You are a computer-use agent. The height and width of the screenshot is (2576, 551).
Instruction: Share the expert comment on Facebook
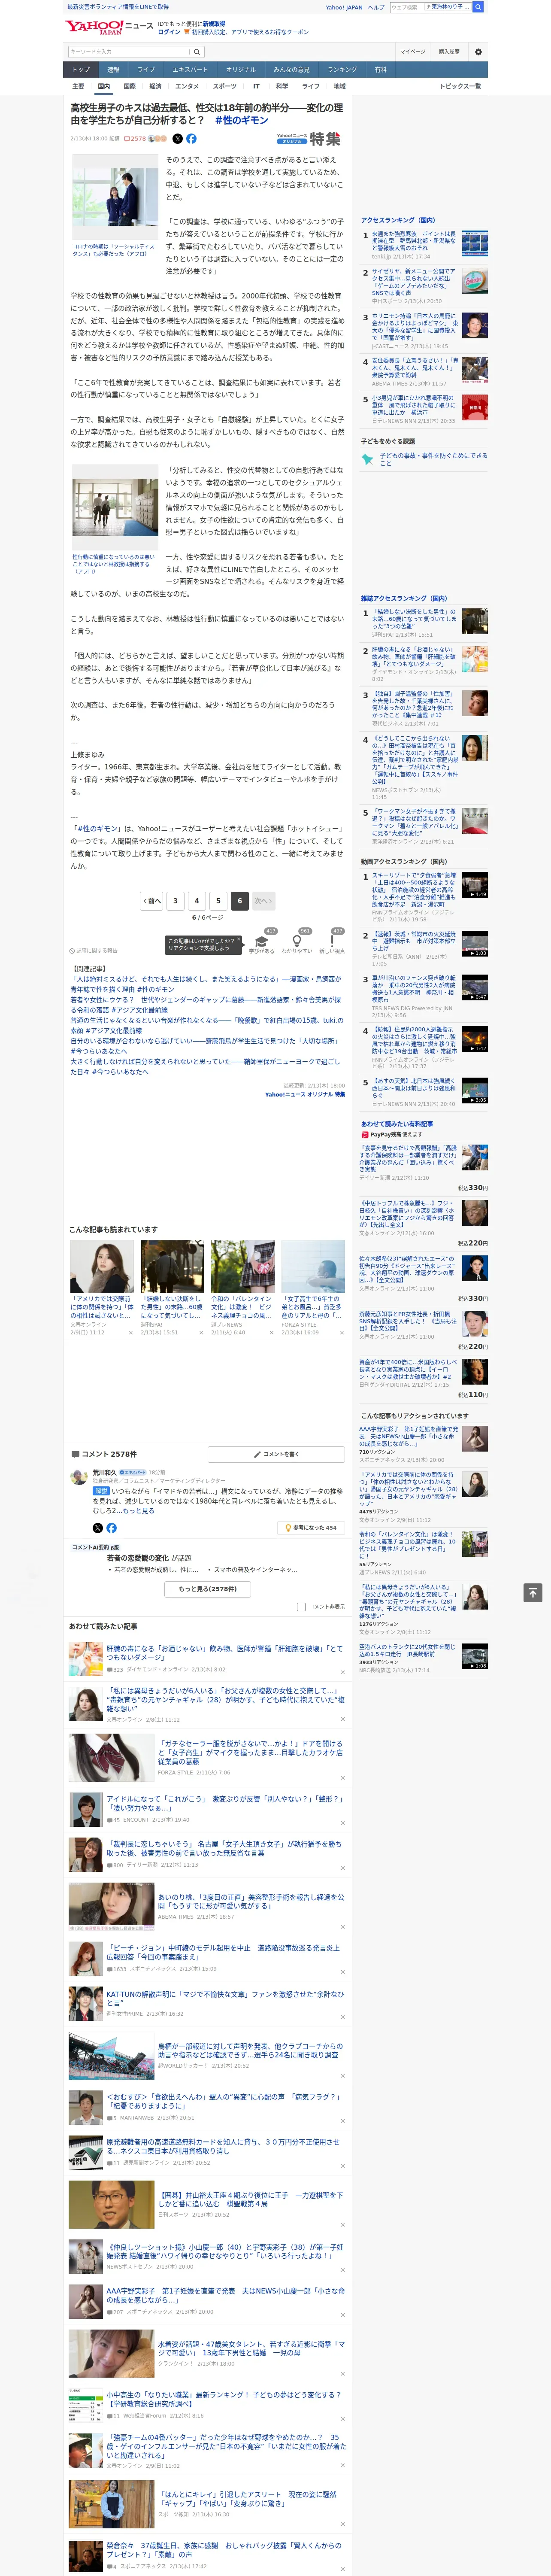tap(111, 1527)
